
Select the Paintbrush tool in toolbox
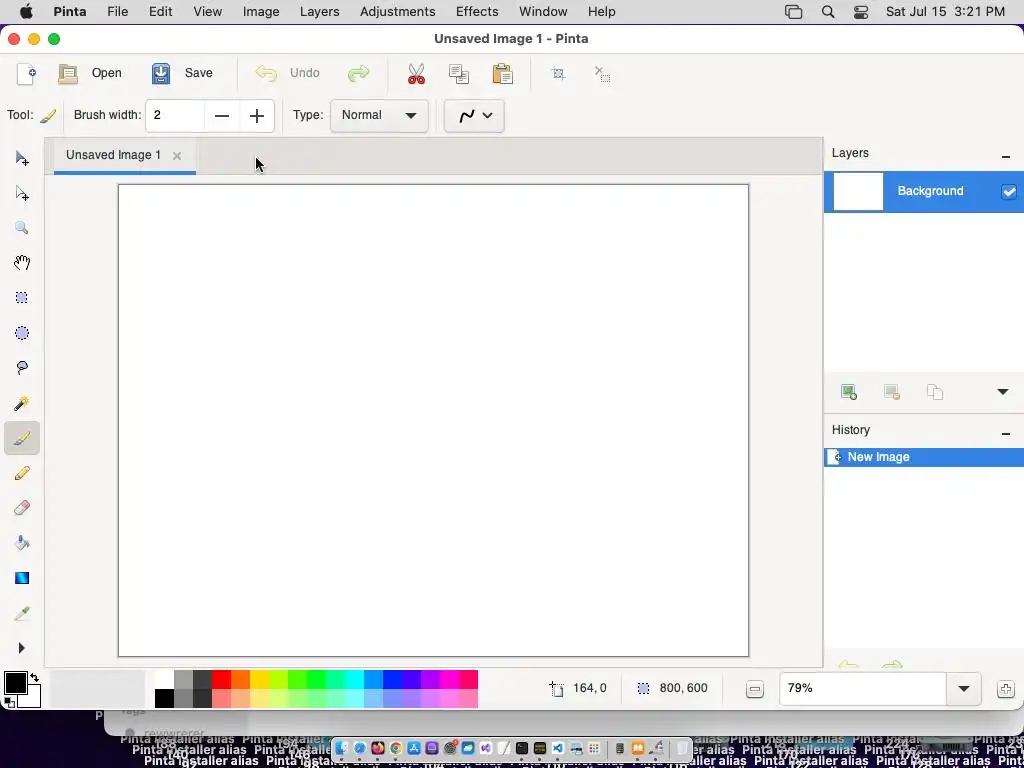coord(22,438)
